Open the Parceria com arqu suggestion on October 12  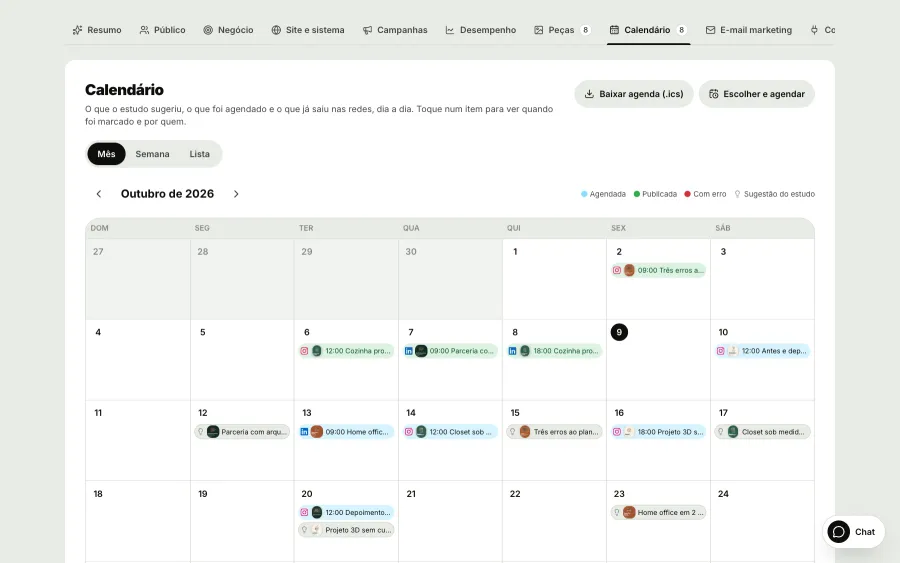[242, 432]
